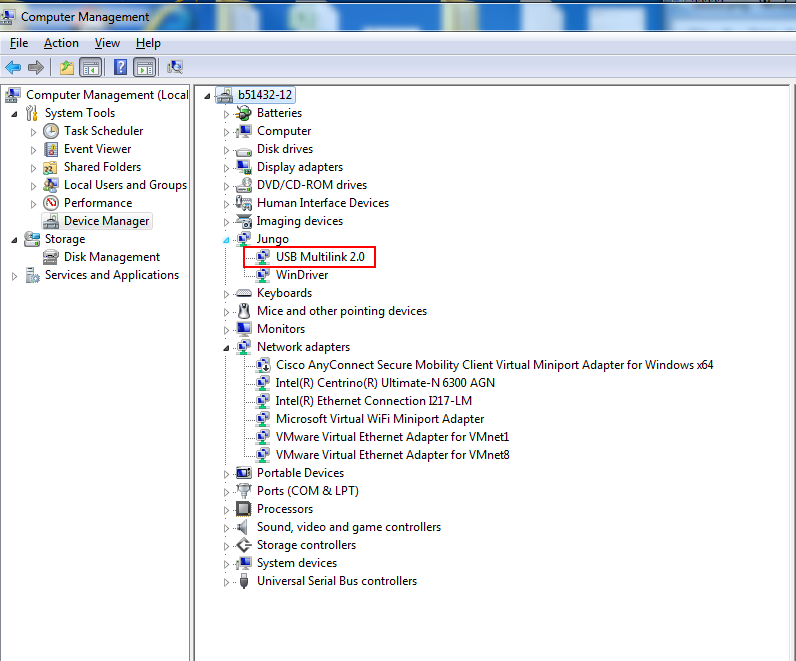The height and width of the screenshot is (661, 796).
Task: Select Microsoft Virtual WiFi Miniport Adapter
Action: point(380,419)
